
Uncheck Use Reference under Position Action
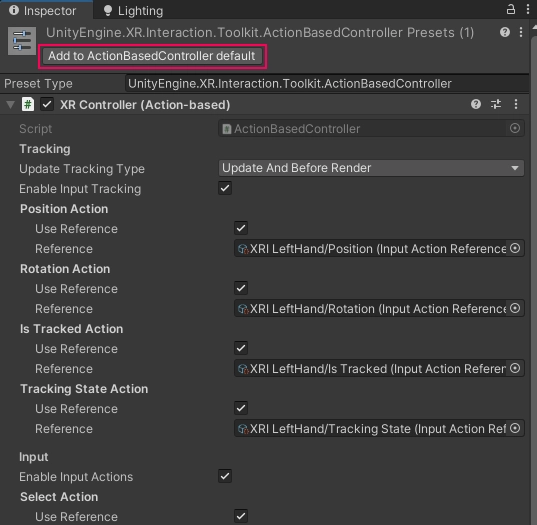coord(241,228)
